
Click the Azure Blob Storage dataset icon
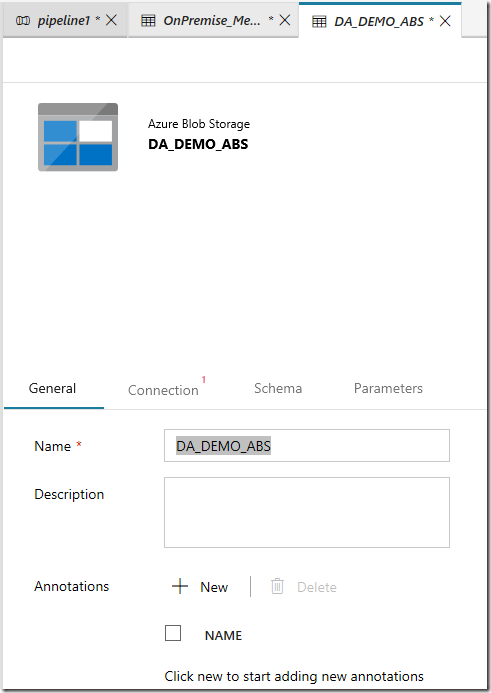78,137
